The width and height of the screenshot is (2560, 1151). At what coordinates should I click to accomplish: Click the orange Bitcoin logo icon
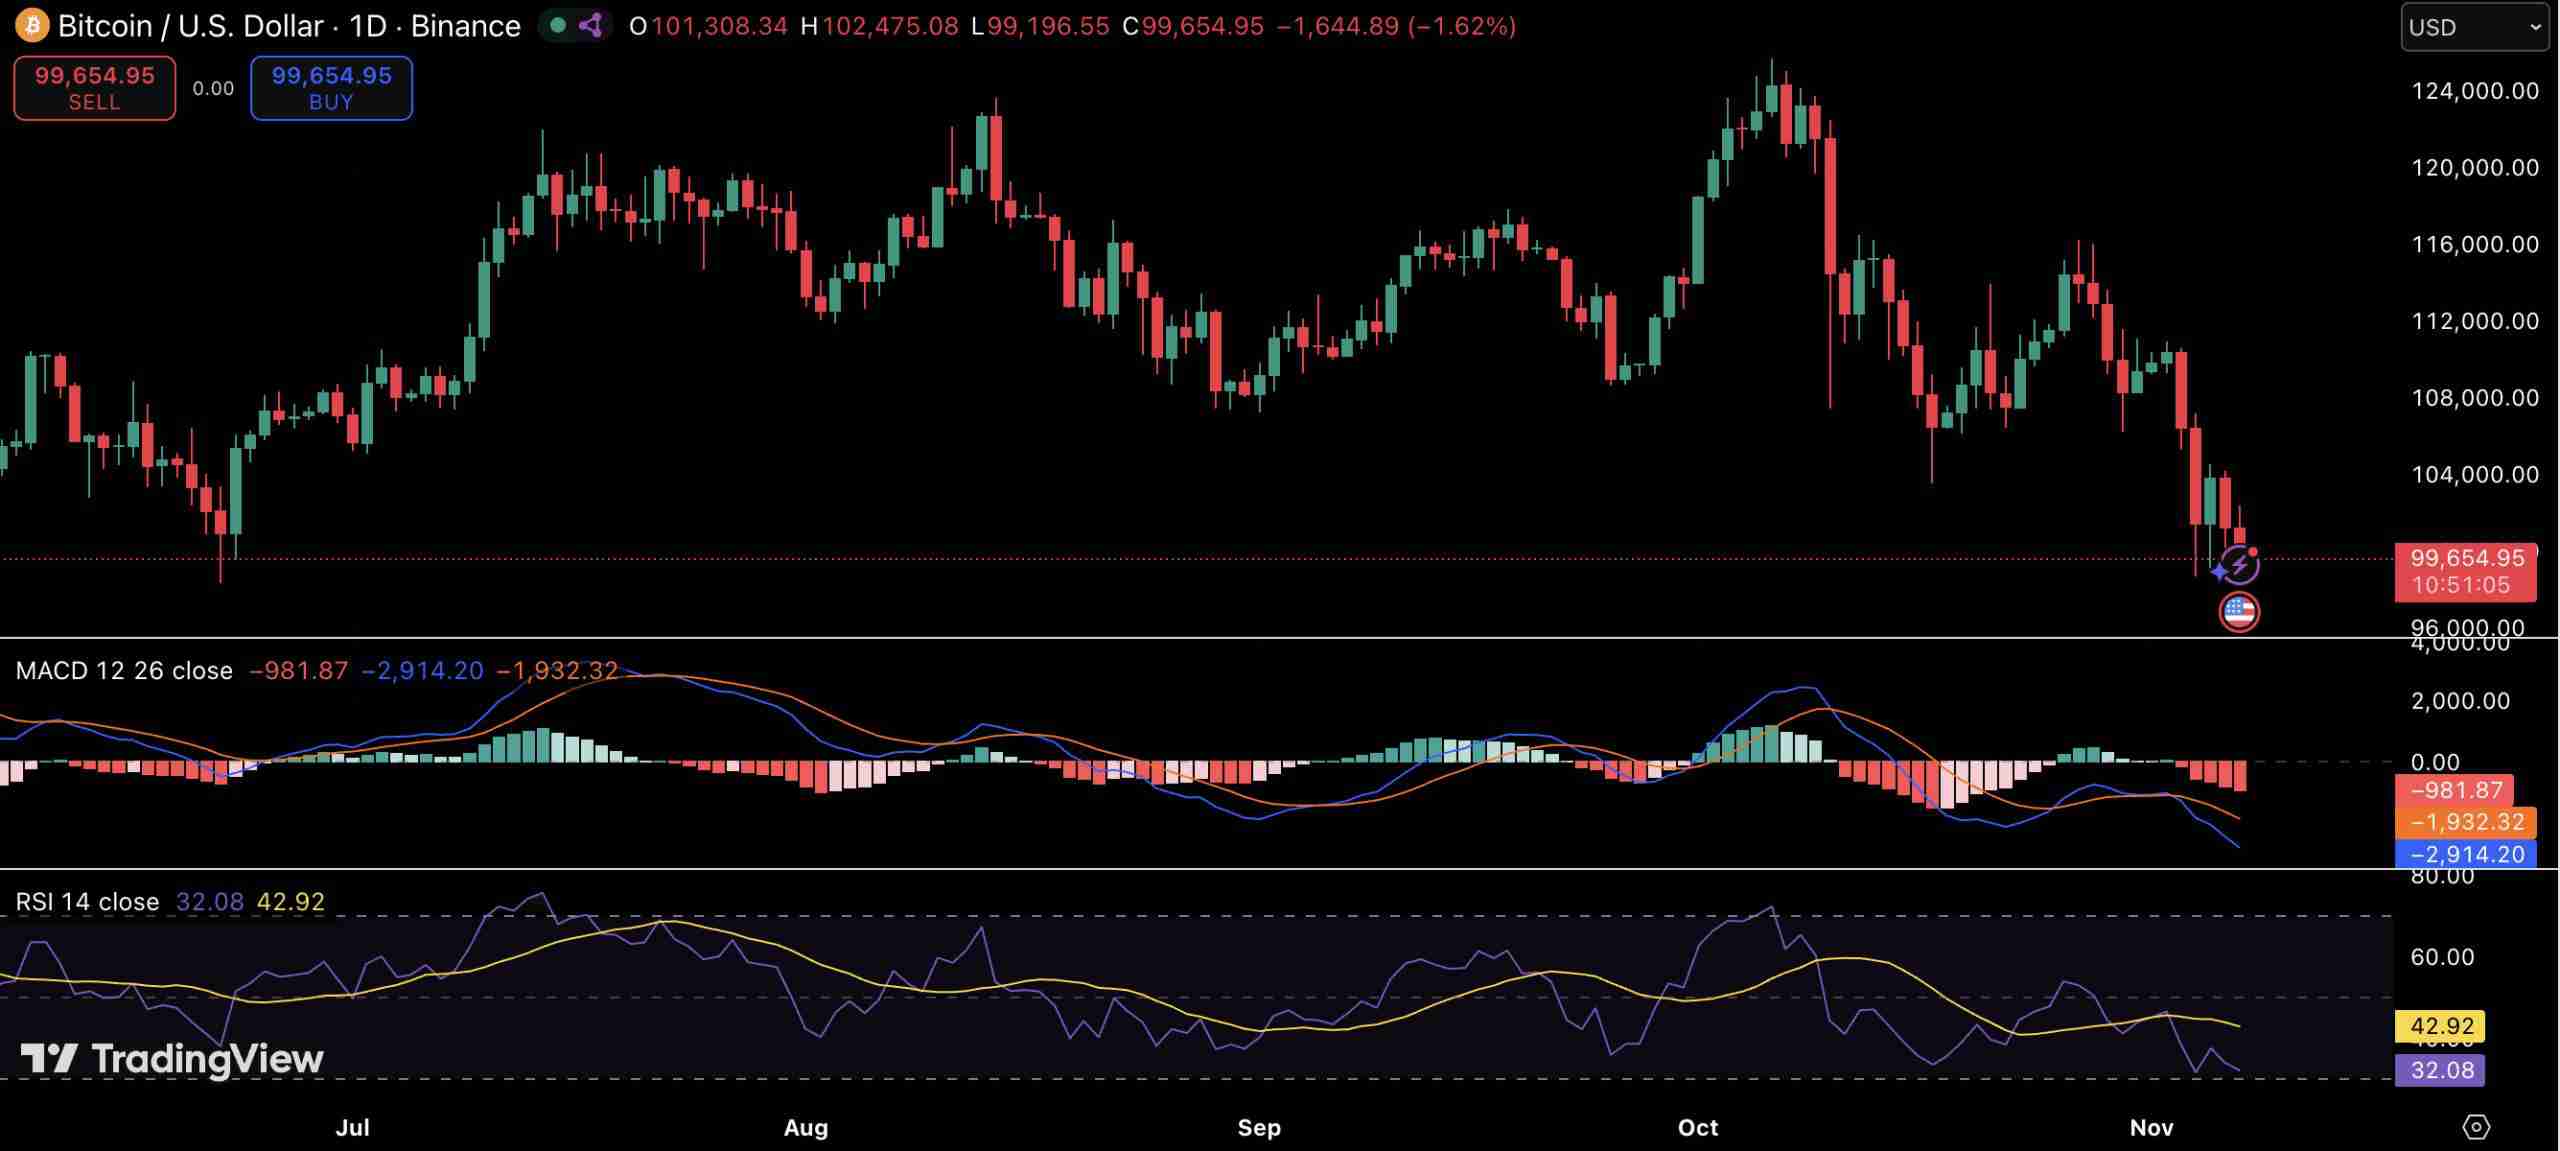(x=32, y=26)
